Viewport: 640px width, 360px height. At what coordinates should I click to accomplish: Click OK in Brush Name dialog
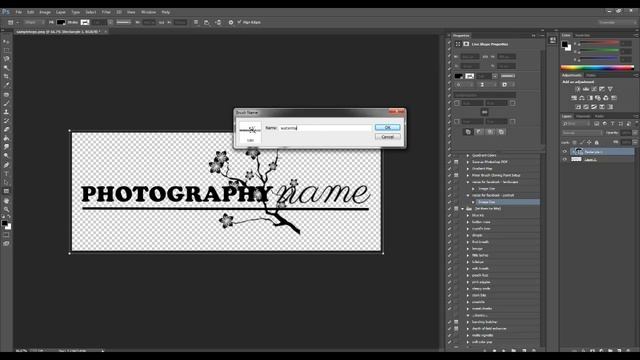(387, 128)
